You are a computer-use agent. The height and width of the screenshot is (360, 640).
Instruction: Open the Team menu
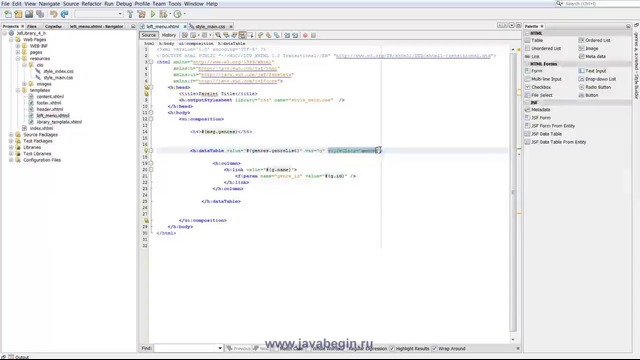tap(159, 4)
